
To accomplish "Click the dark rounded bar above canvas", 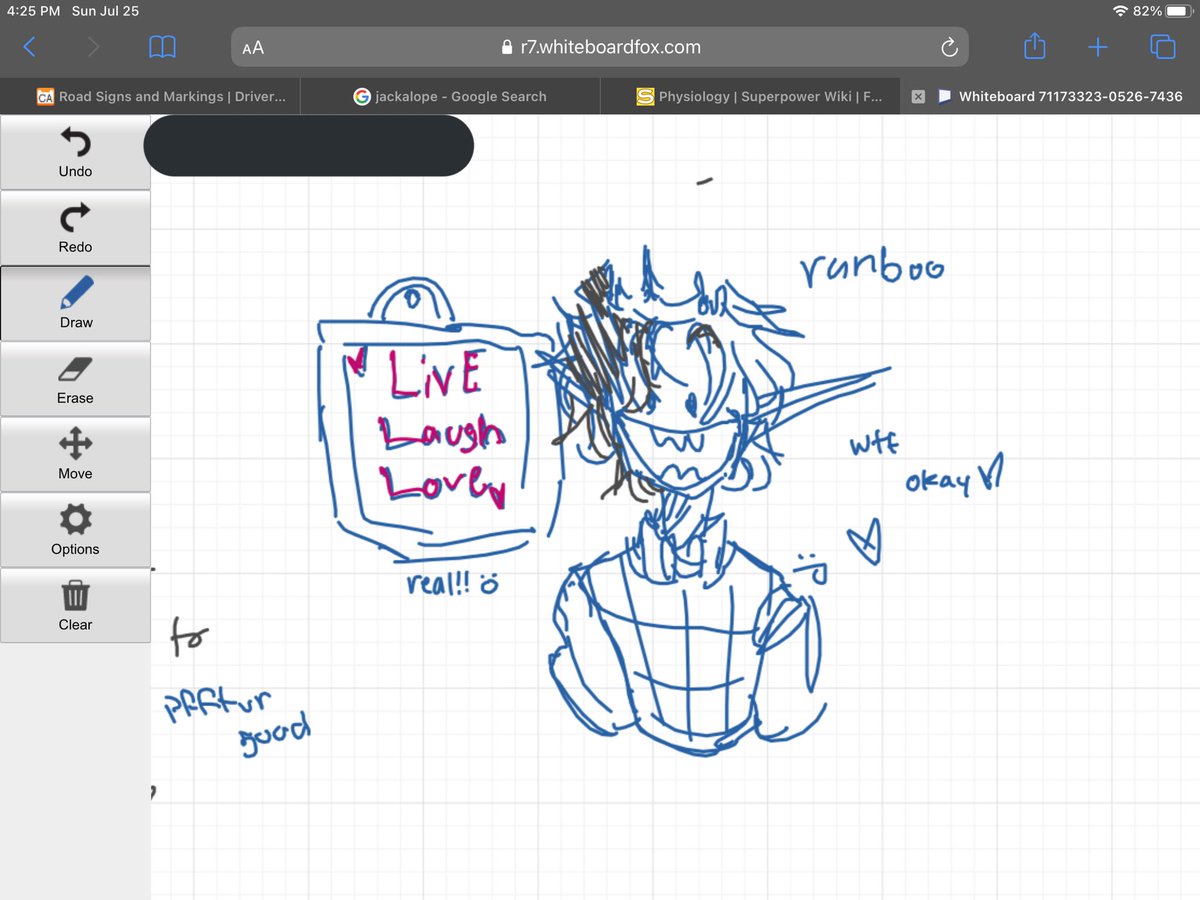I will click(x=309, y=146).
